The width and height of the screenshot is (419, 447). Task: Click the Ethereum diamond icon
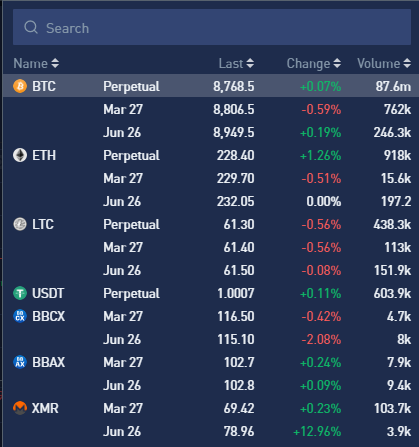[x=20, y=155]
